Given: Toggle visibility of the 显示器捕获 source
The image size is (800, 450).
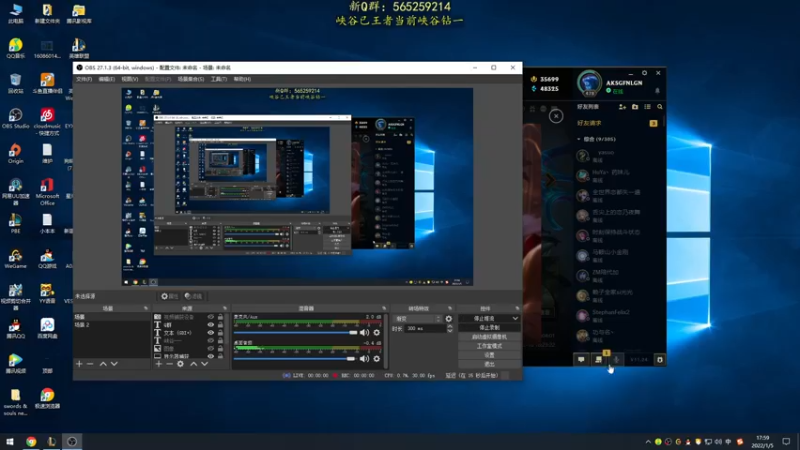Looking at the screenshot, I should [x=211, y=356].
